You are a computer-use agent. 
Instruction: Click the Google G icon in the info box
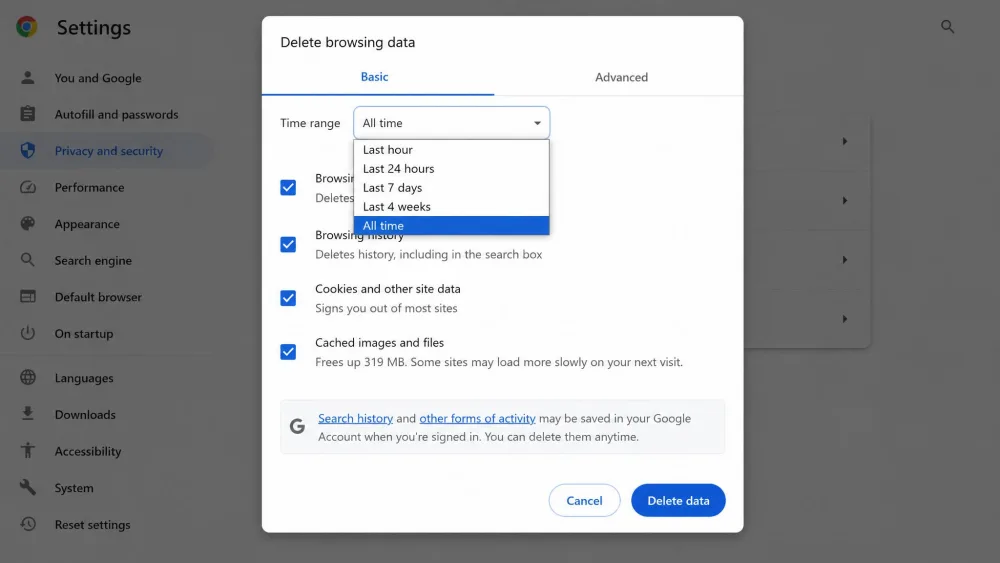297,426
